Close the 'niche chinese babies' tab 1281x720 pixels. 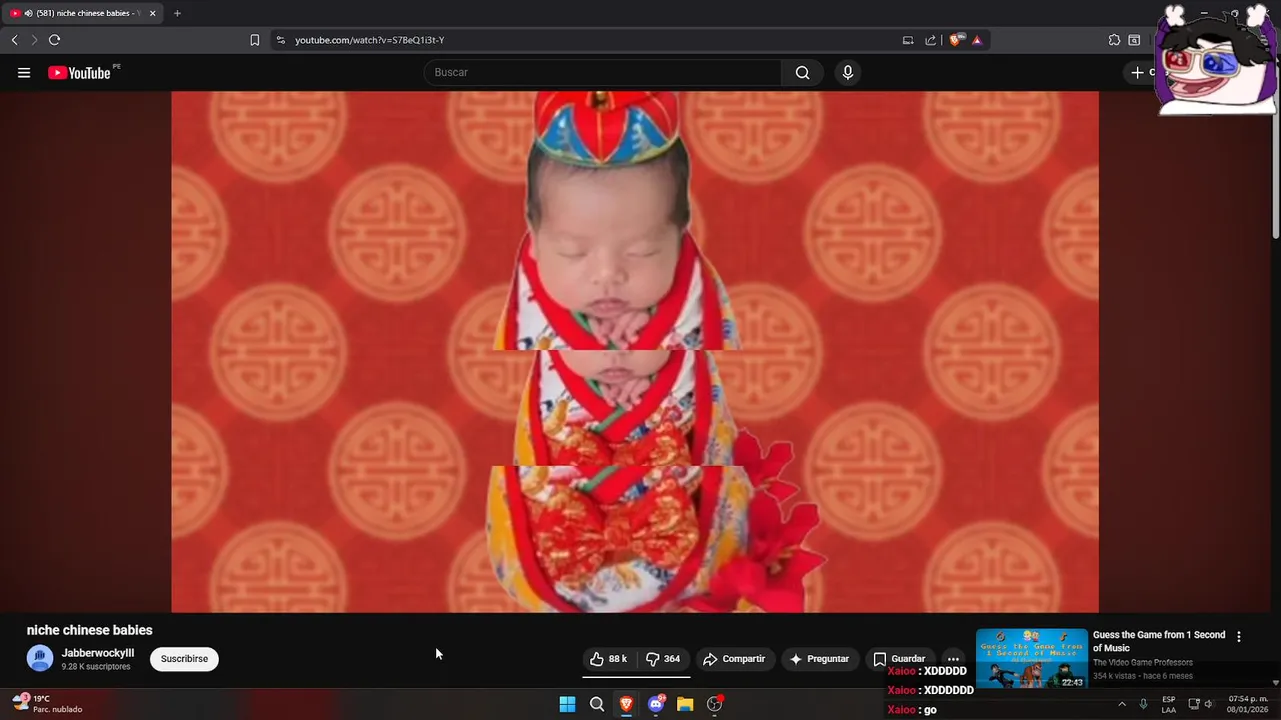point(152,13)
